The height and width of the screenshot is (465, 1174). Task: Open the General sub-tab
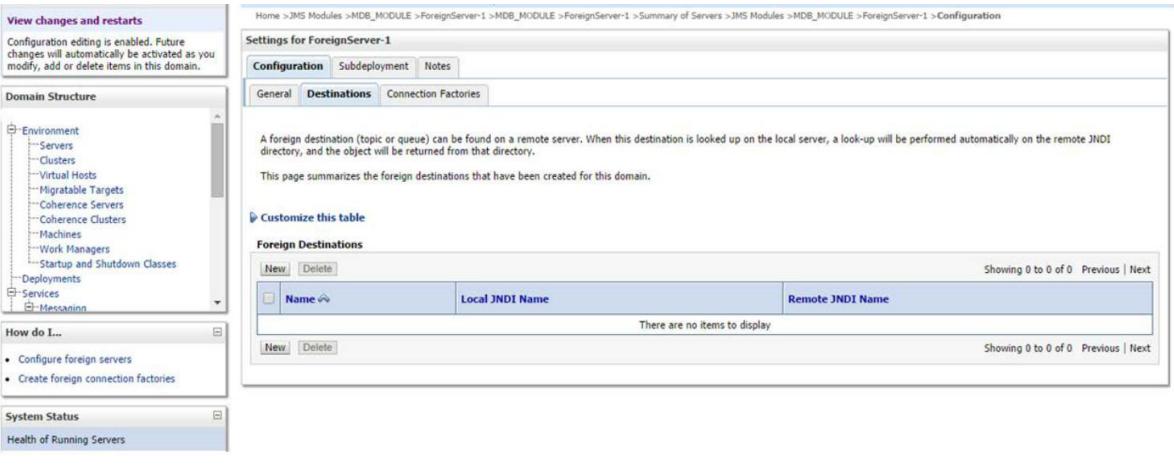point(273,94)
